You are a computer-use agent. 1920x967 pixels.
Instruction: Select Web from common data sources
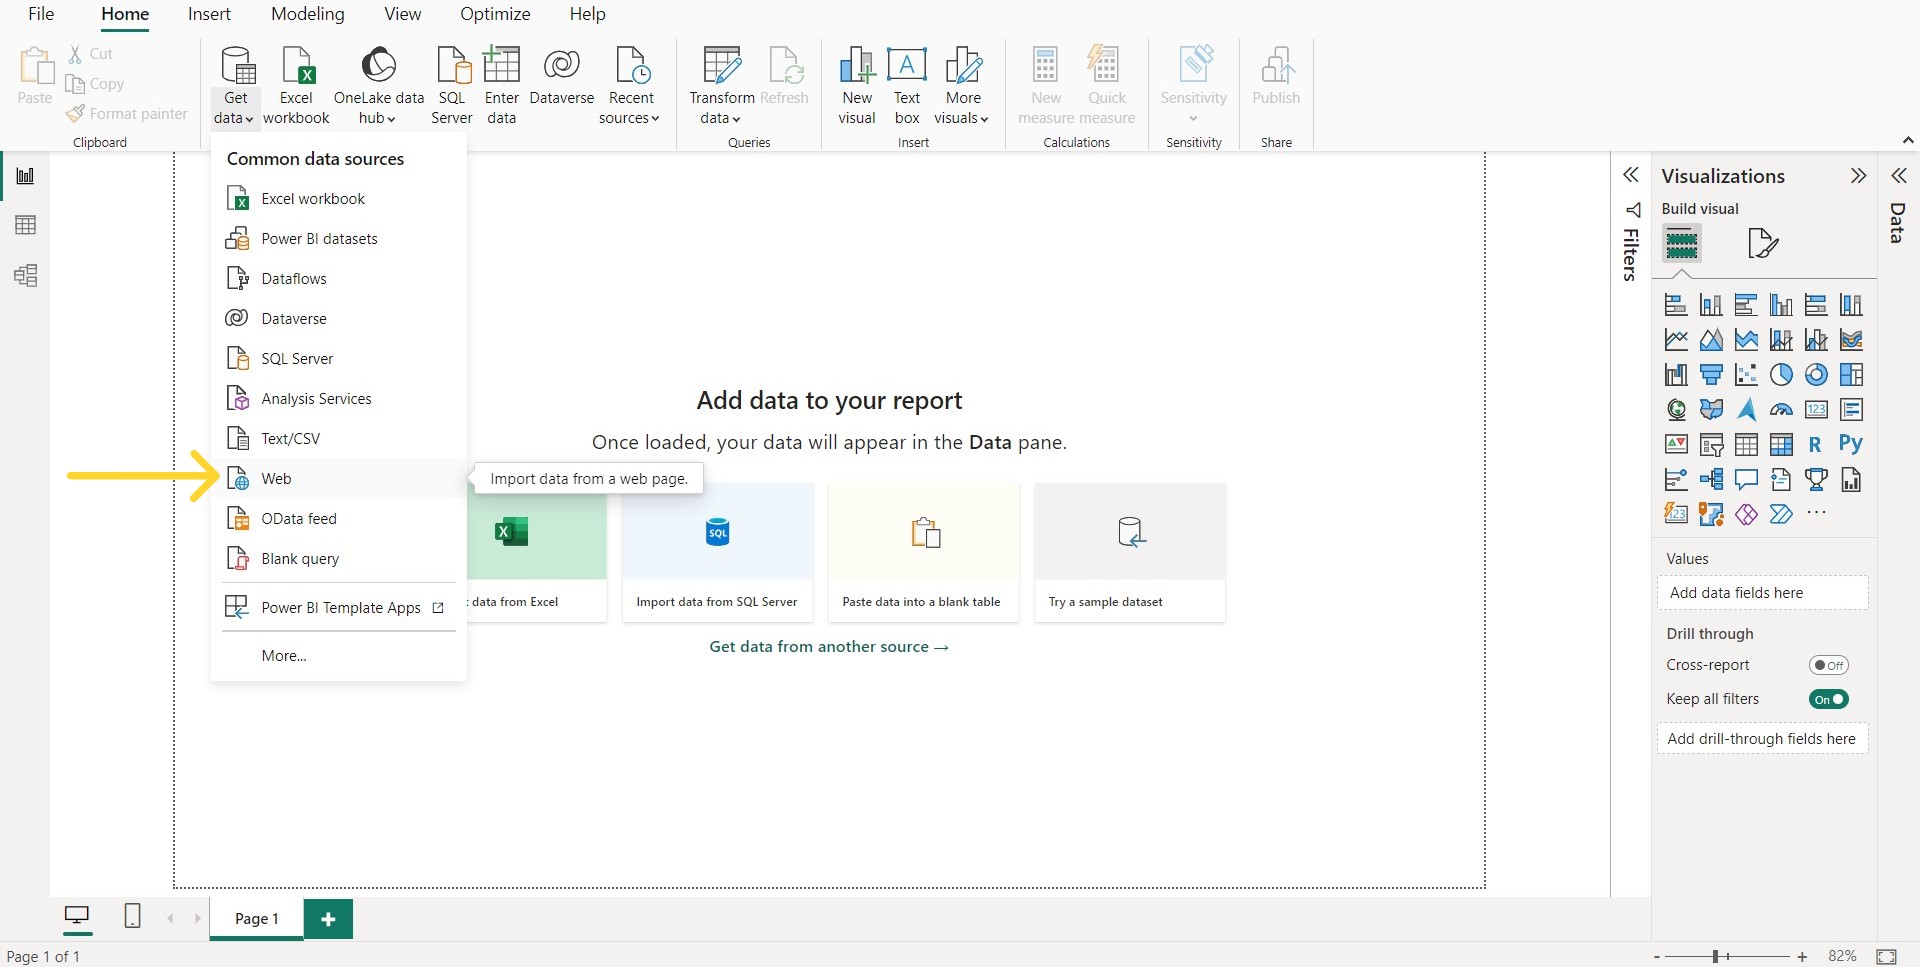pyautogui.click(x=339, y=479)
